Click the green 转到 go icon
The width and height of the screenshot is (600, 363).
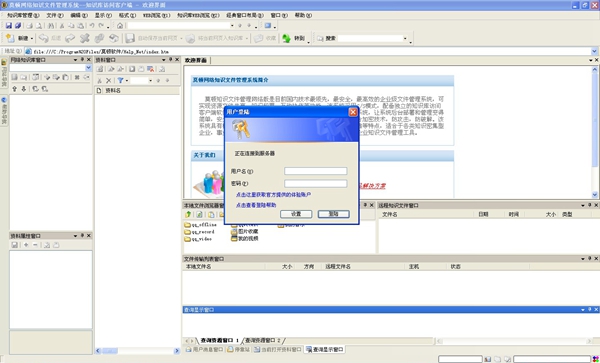(286, 38)
